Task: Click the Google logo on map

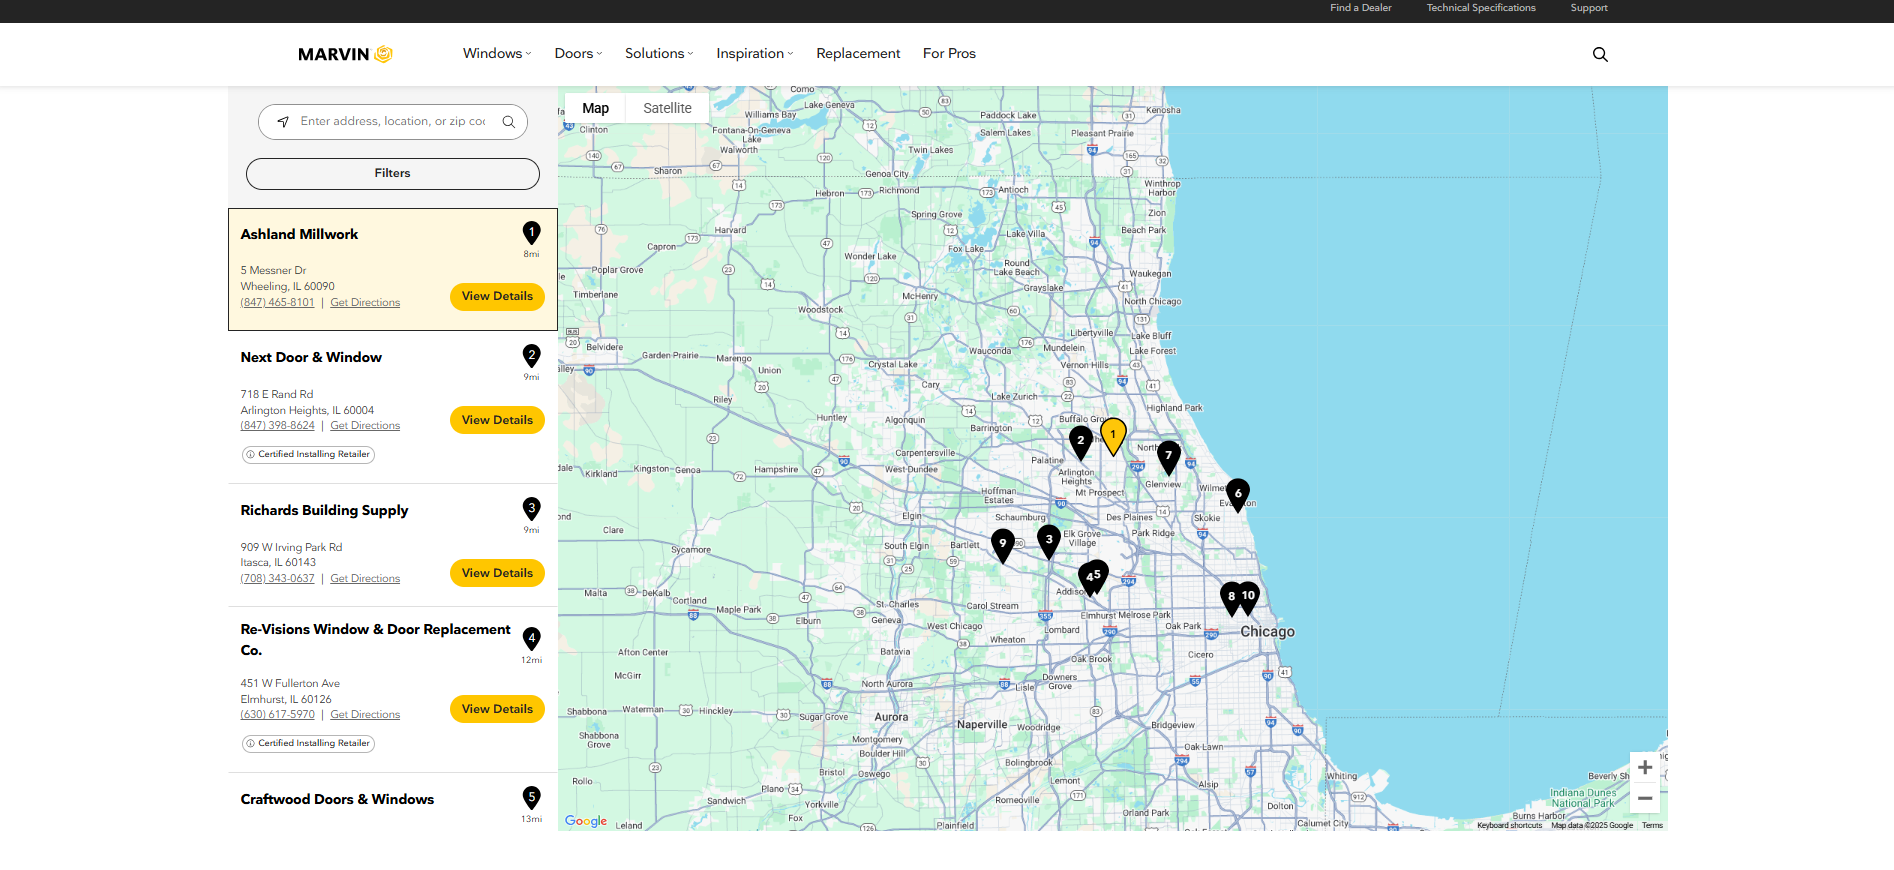Action: (x=586, y=821)
